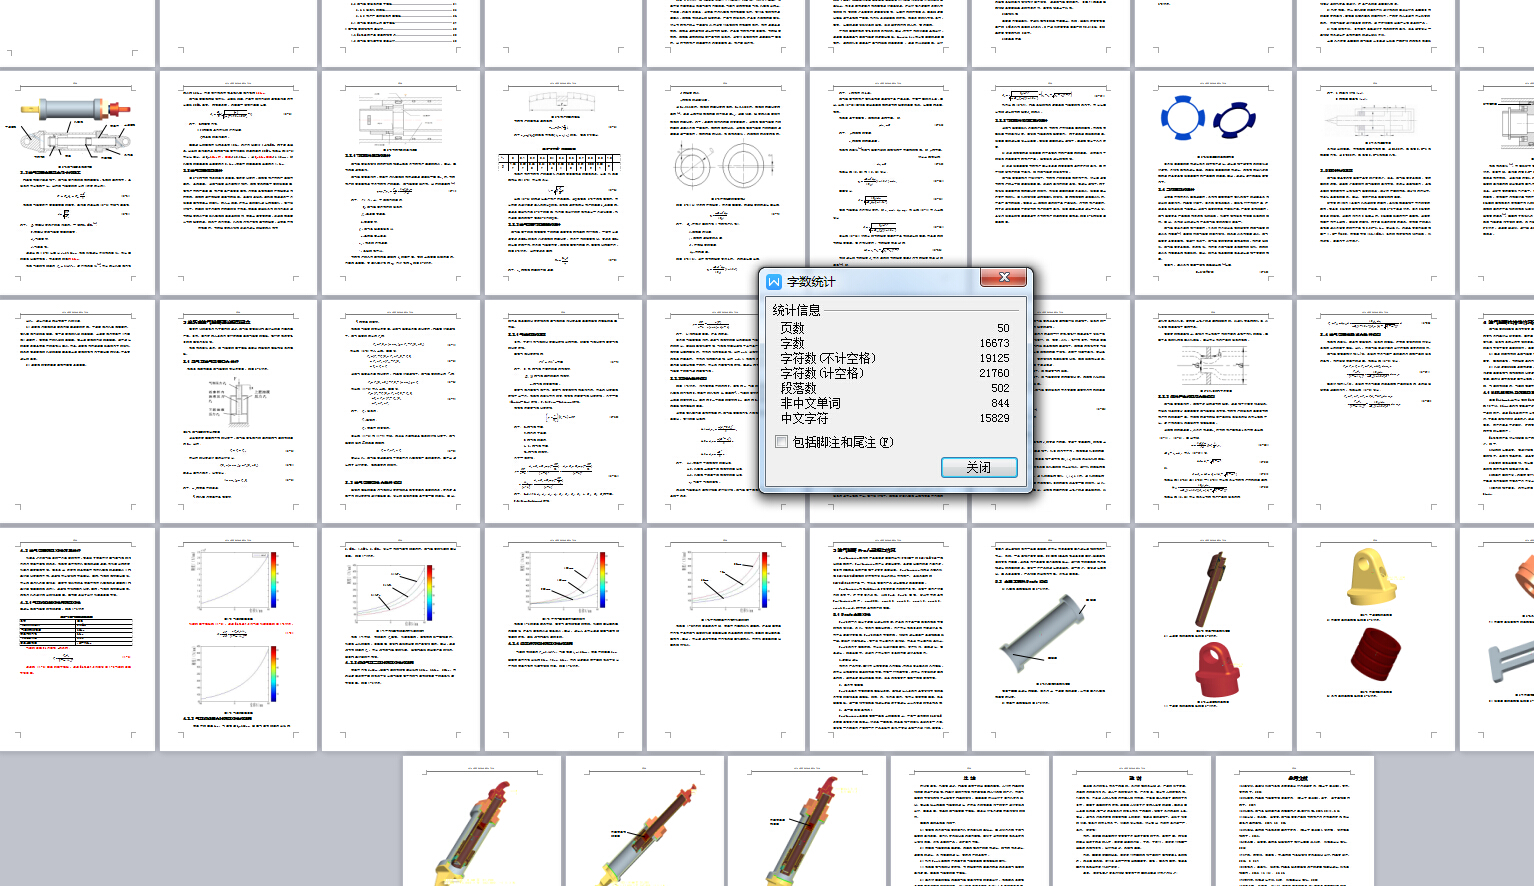Select page with labeled hydraulic cylinder photo
1534x886 pixels.
coord(77,183)
